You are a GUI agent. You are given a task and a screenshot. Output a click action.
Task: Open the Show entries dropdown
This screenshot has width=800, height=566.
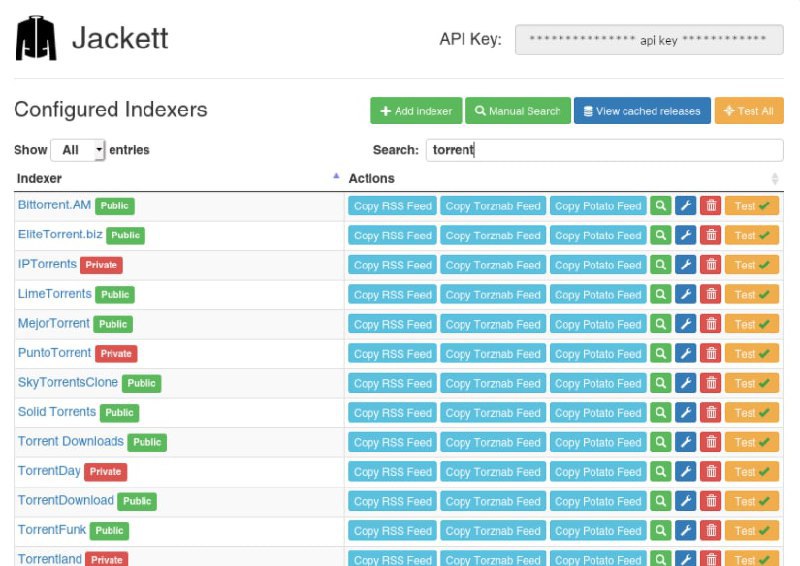78,150
